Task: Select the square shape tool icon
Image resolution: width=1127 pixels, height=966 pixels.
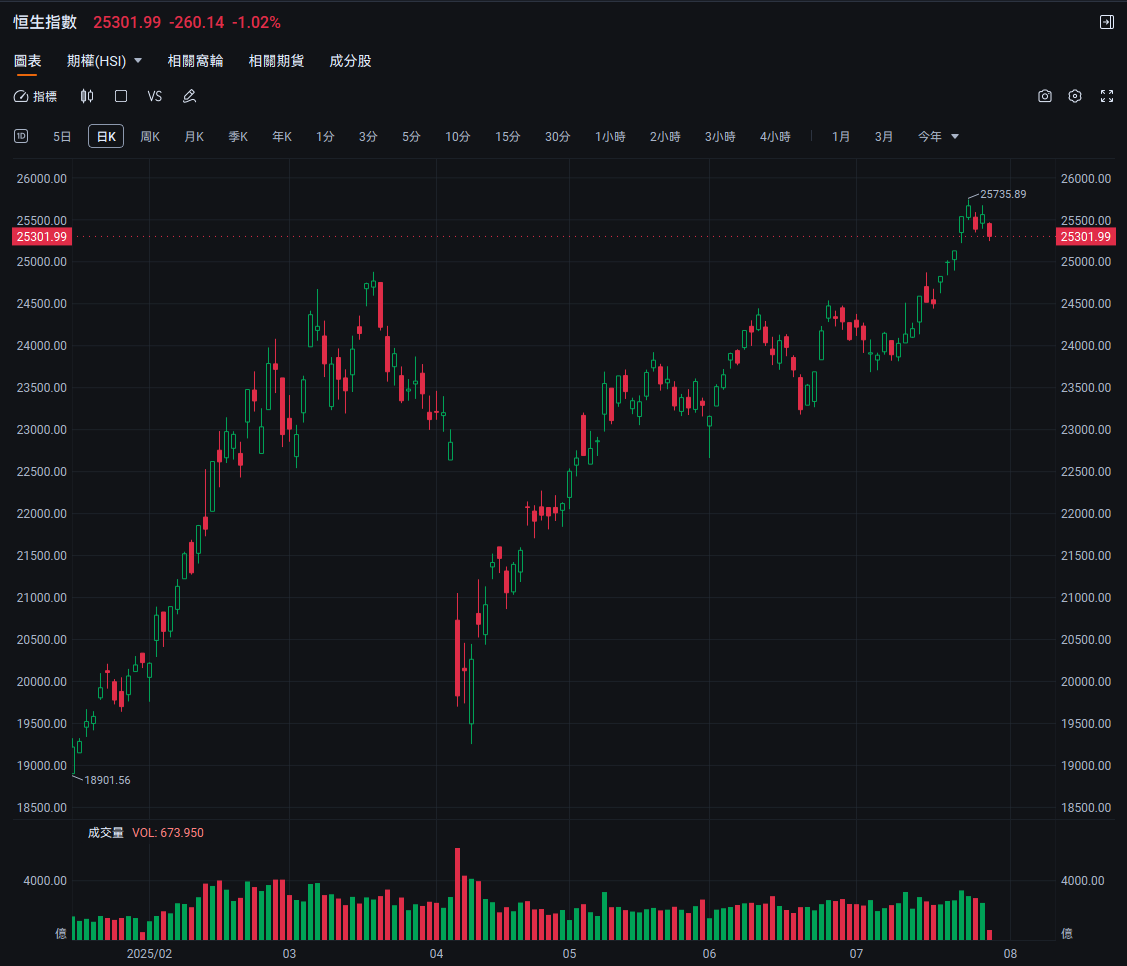Action: (x=121, y=96)
